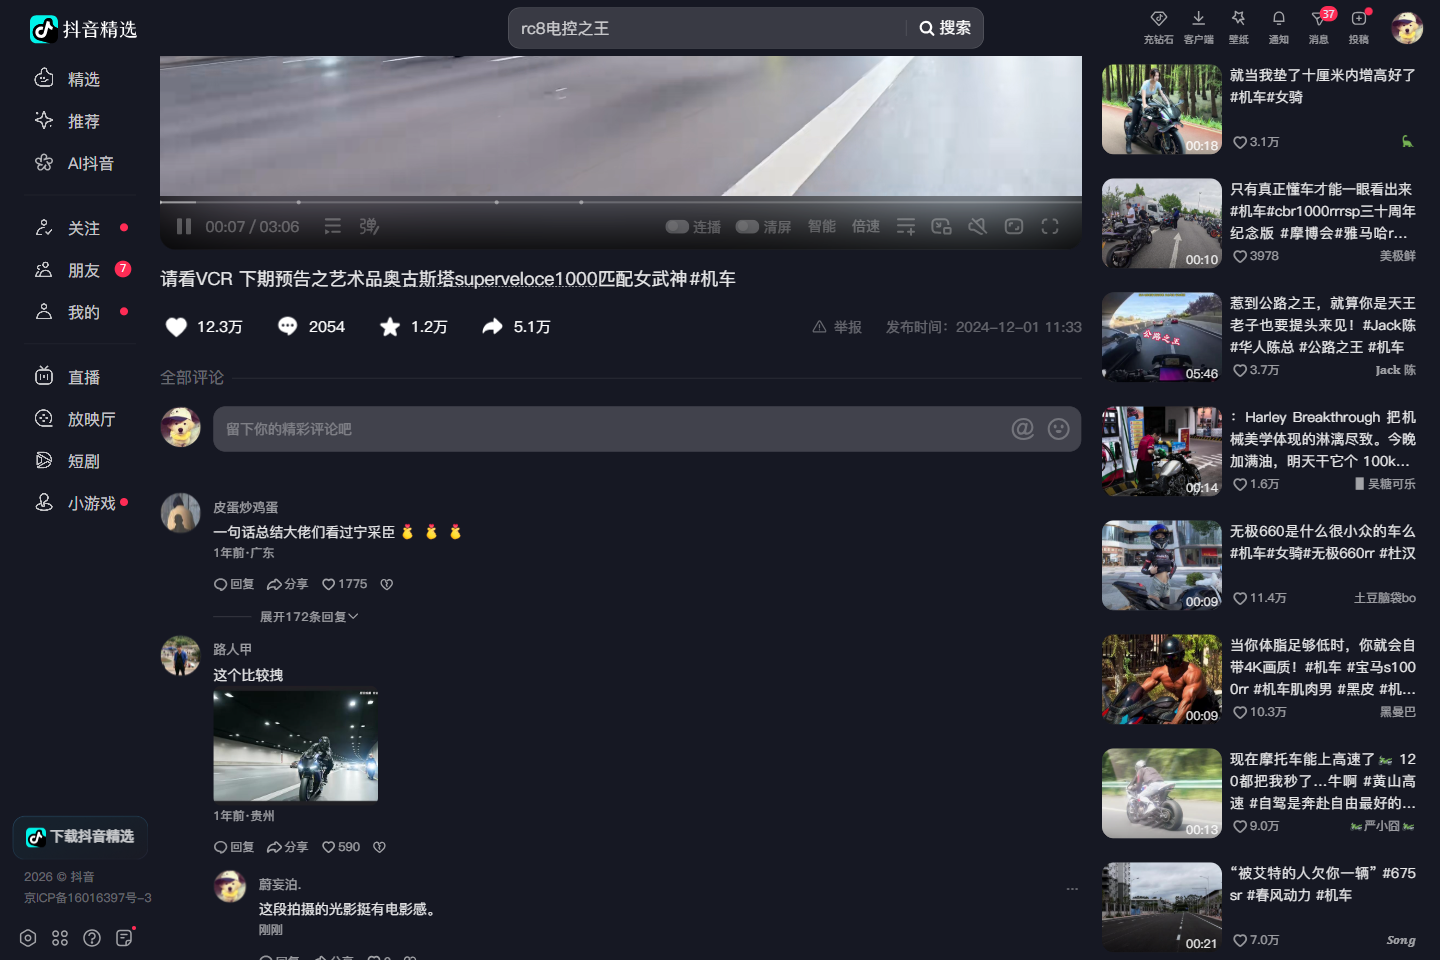Image resolution: width=1440 pixels, height=960 pixels.
Task: Click the search field with rc8电控之王
Action: pyautogui.click(x=710, y=28)
